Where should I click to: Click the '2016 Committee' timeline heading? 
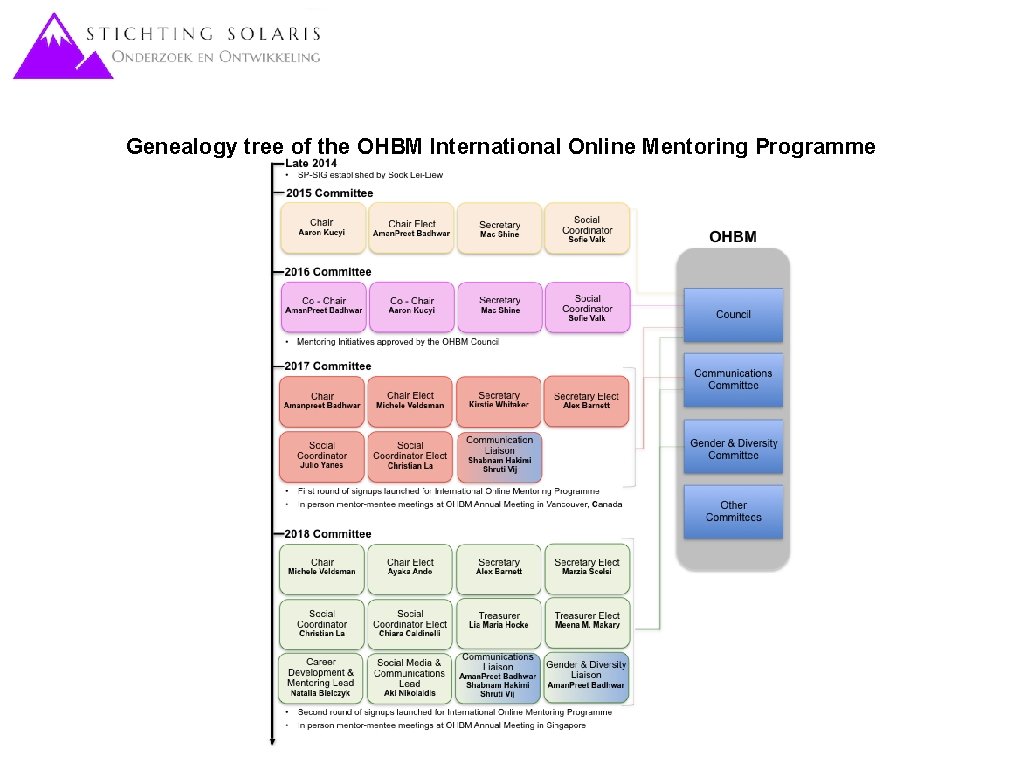coord(328,272)
